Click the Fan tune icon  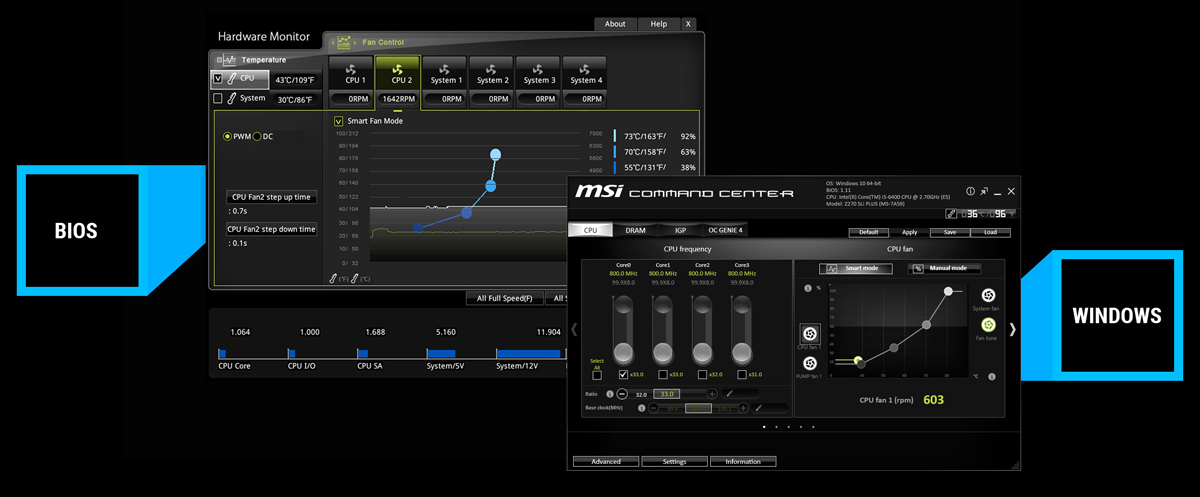(988, 325)
